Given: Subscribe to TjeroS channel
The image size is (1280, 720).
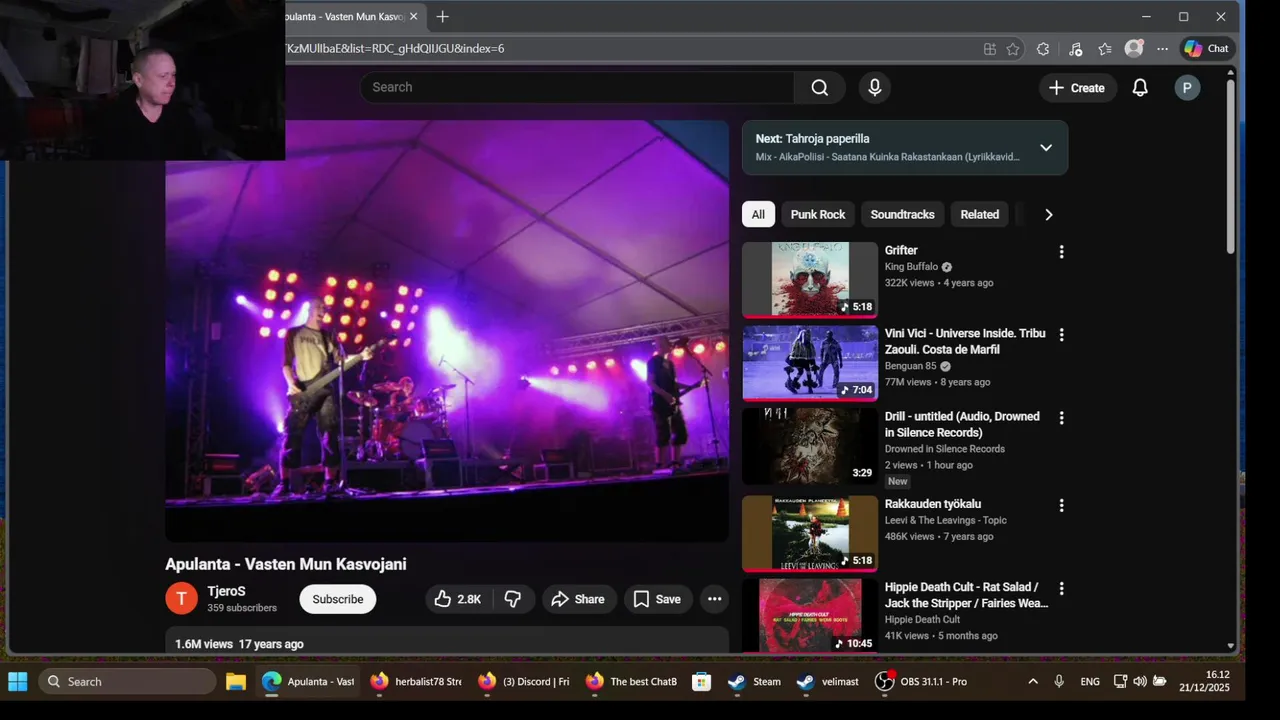Looking at the screenshot, I should click(x=338, y=599).
